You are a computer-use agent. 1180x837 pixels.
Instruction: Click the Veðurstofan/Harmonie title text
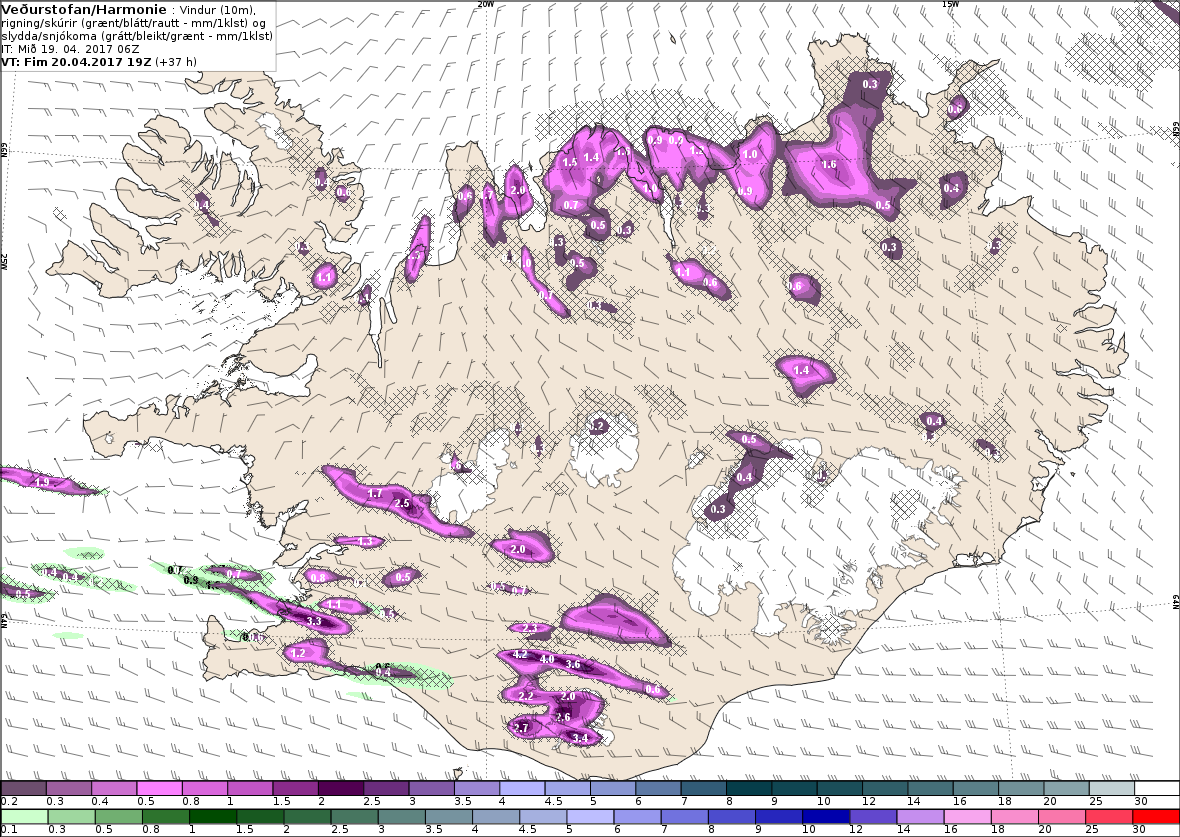point(84,10)
